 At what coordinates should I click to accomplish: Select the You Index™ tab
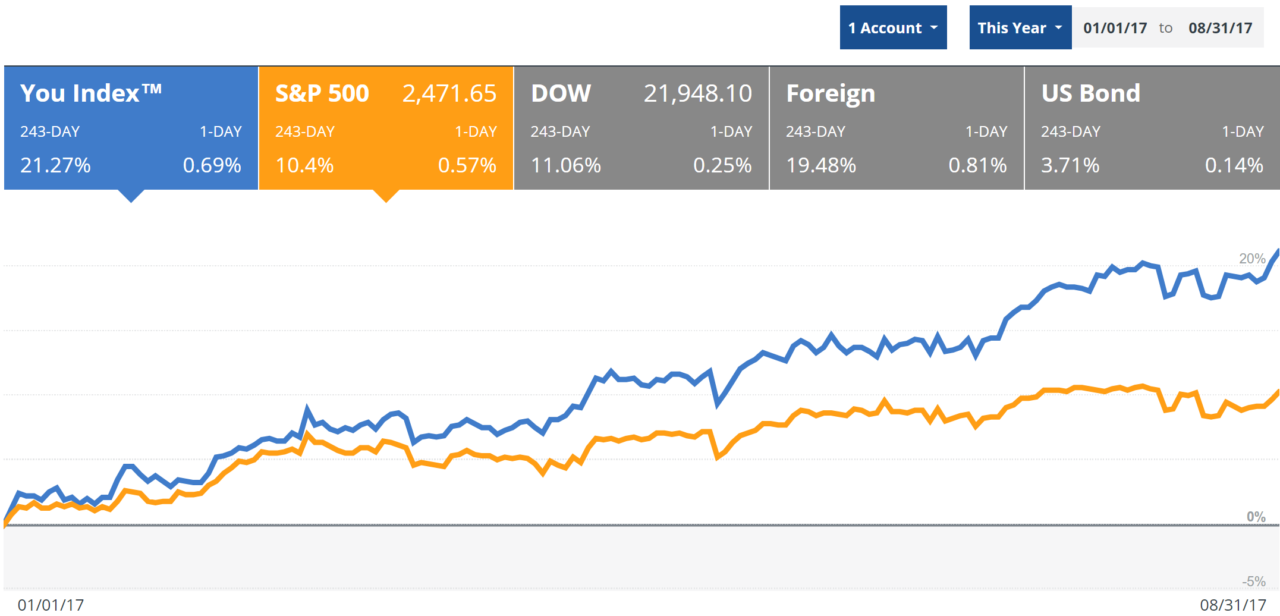click(131, 128)
